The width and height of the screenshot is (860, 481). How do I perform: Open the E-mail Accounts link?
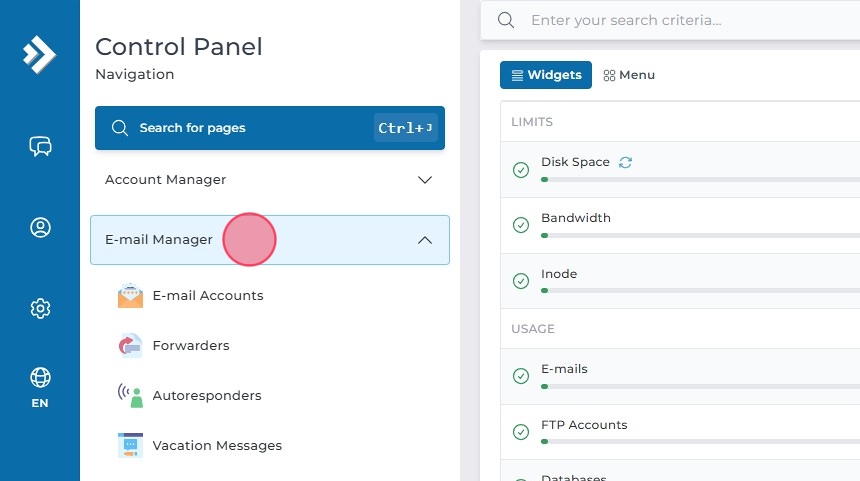[x=208, y=296]
